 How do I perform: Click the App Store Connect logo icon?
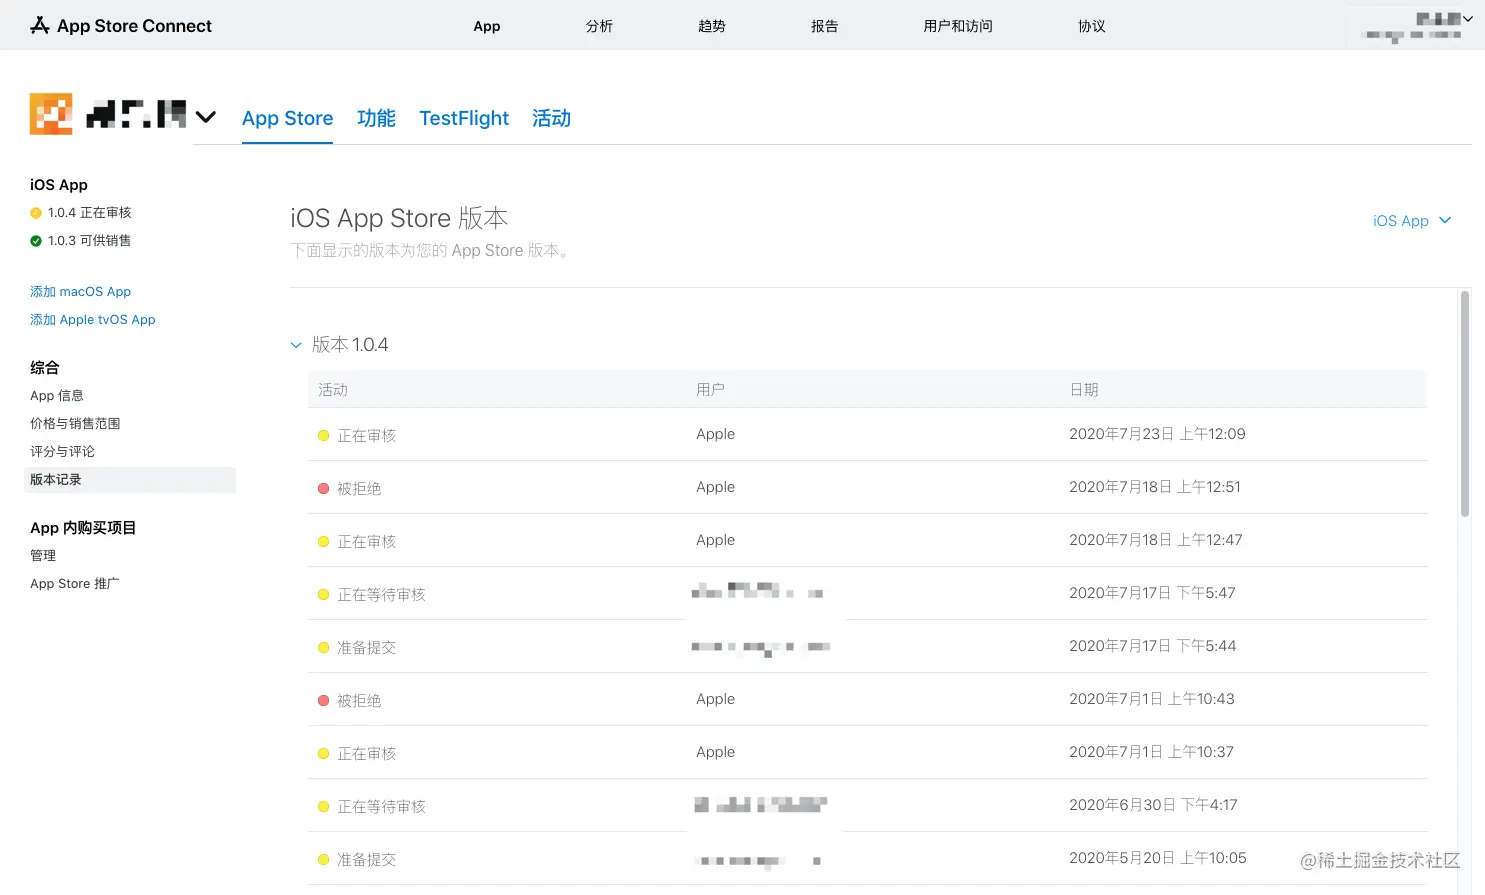(x=40, y=25)
